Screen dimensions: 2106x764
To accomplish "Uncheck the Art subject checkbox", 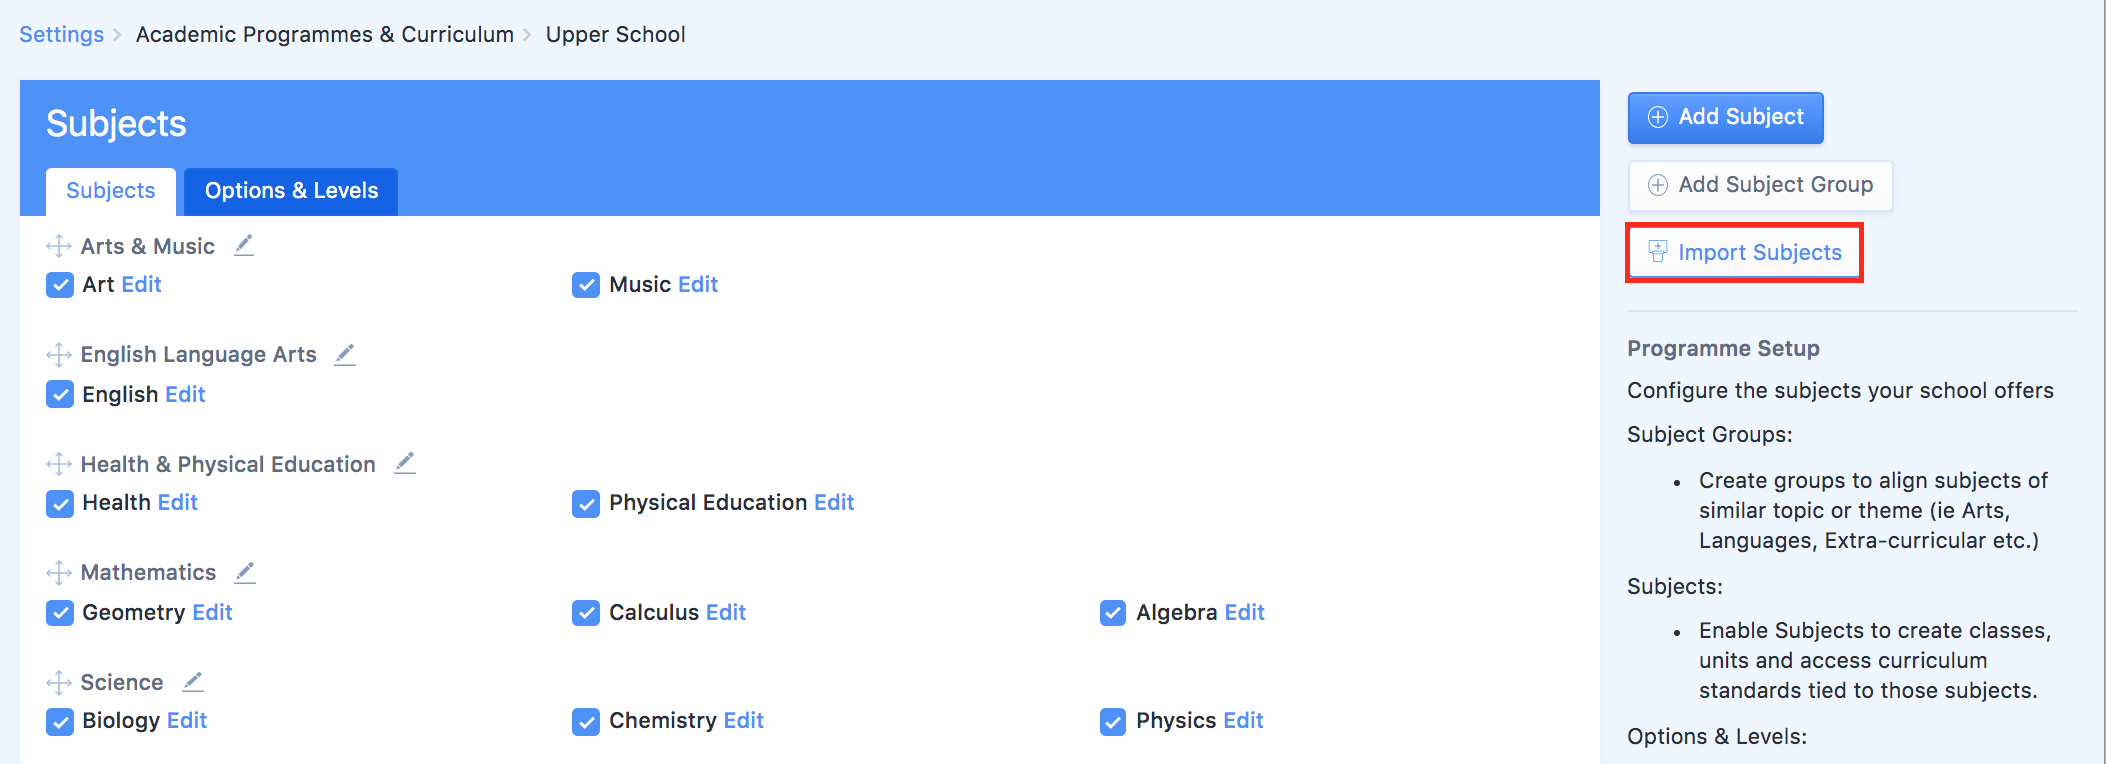I will pyautogui.click(x=60, y=285).
